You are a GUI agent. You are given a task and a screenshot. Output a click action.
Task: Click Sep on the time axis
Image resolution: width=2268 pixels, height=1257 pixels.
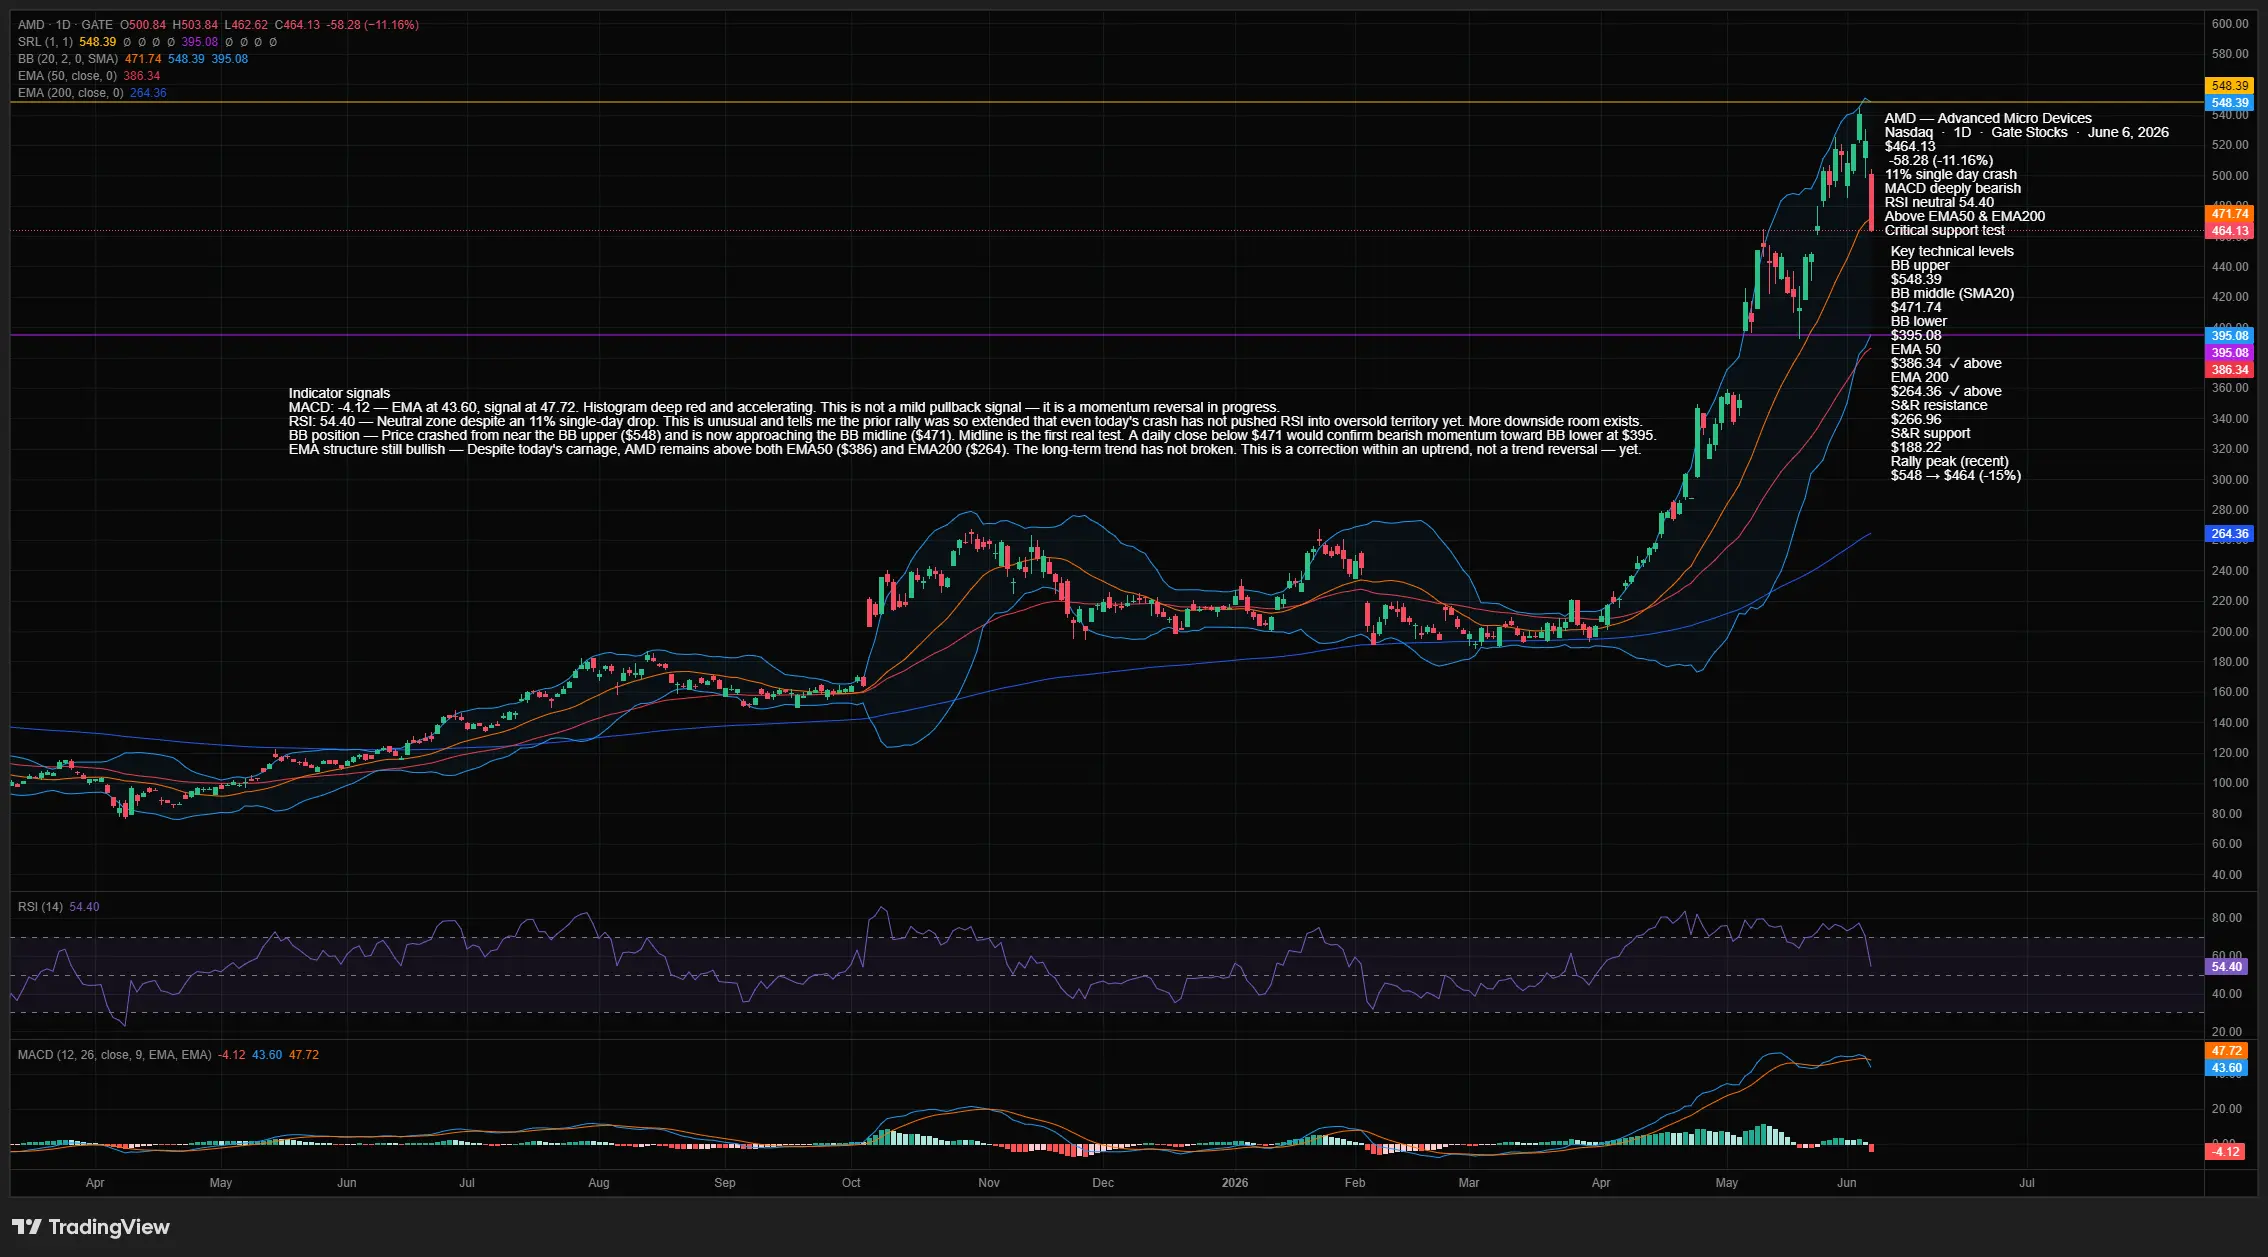pyautogui.click(x=725, y=1183)
